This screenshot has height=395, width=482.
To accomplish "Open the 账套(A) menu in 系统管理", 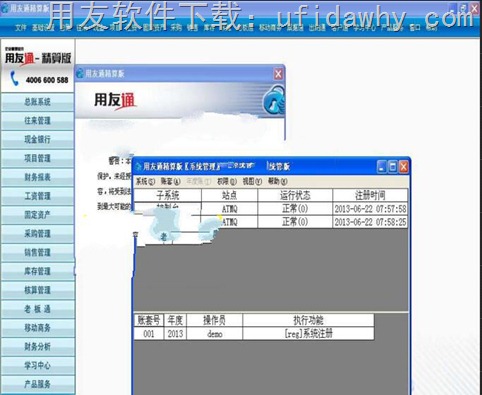I will pyautogui.click(x=170, y=181).
